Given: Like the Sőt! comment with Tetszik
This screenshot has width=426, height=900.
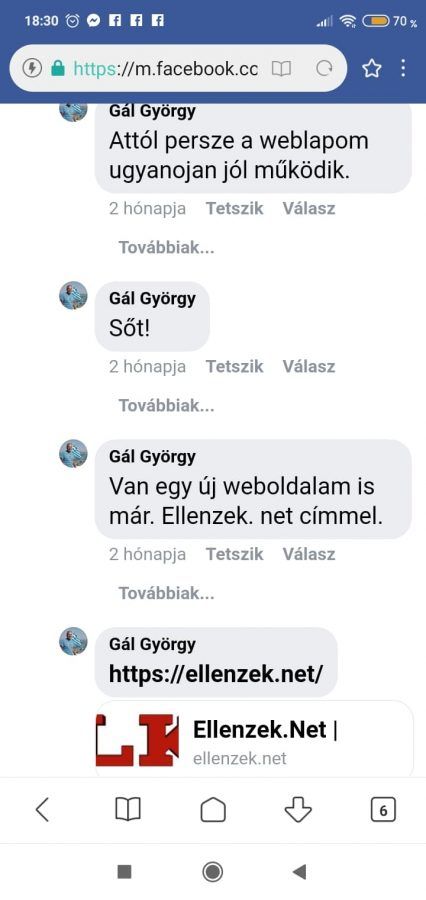Looking at the screenshot, I should pyautogui.click(x=234, y=366).
